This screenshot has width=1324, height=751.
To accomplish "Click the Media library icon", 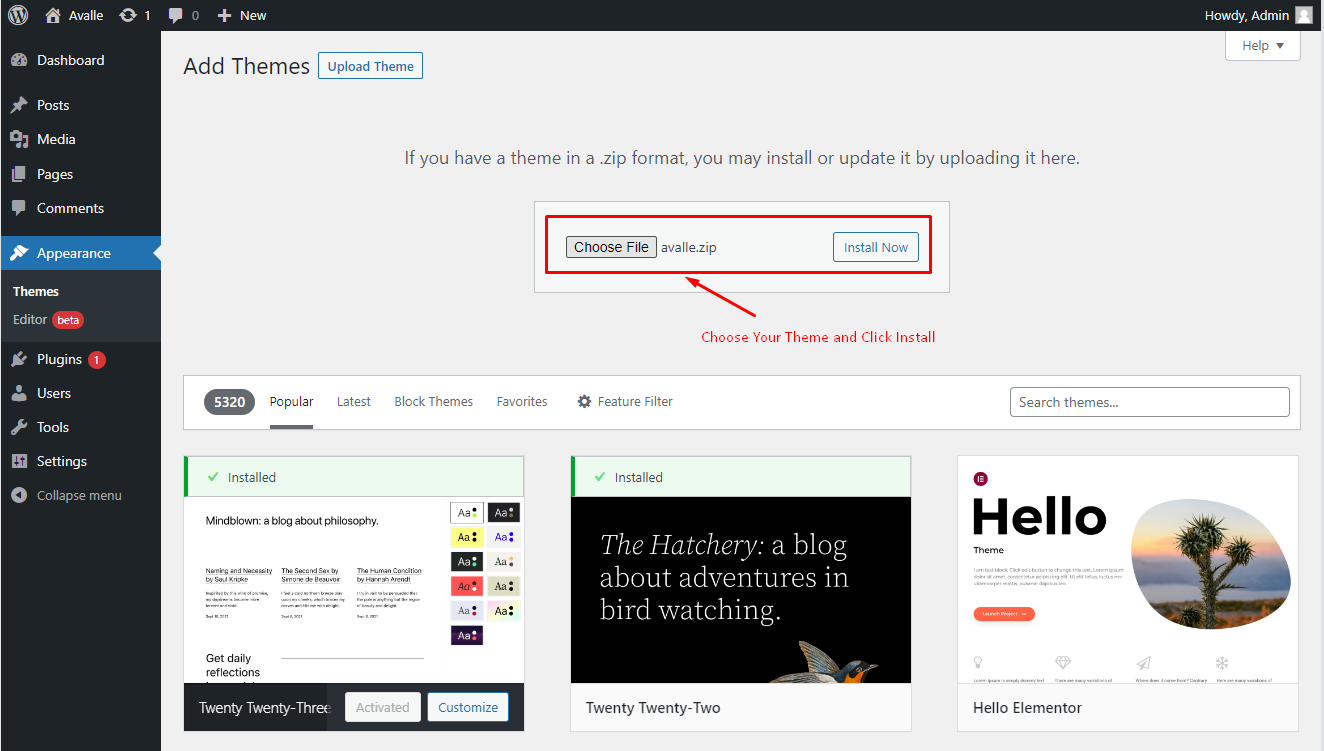I will [x=19, y=139].
